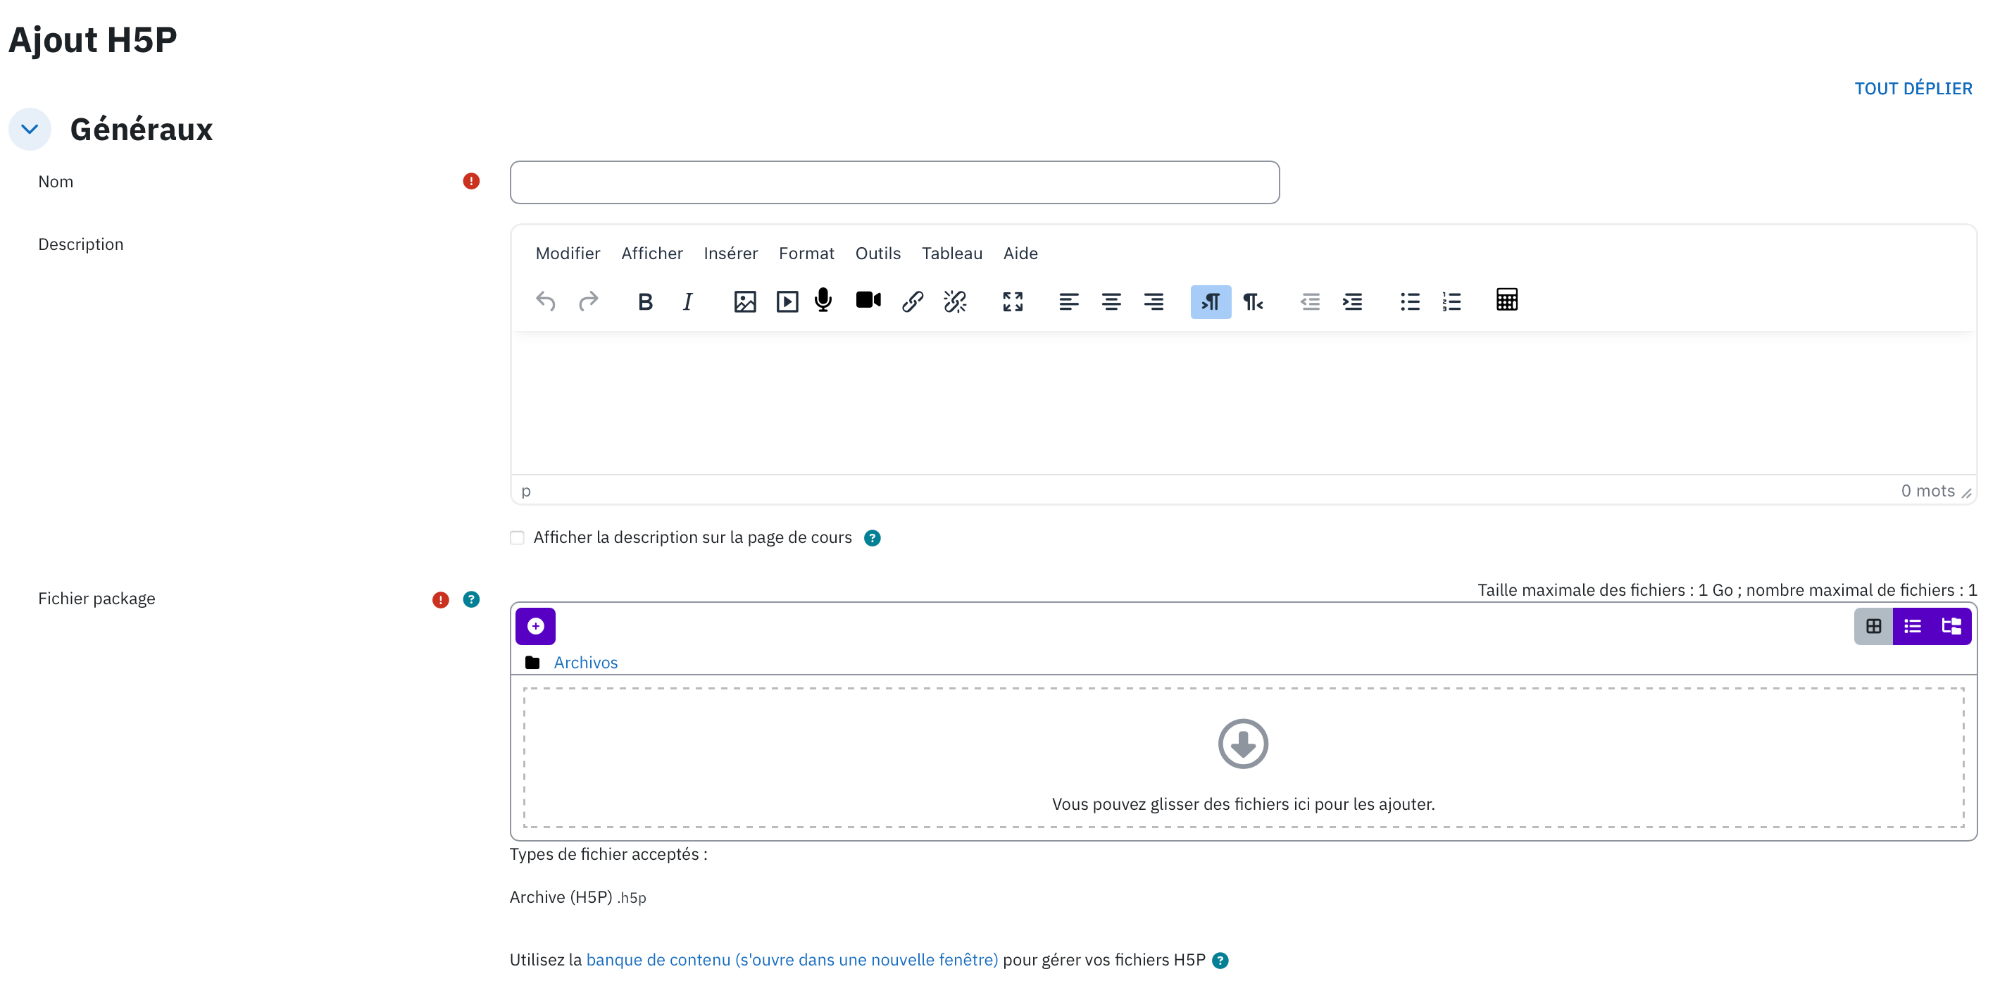Click the Fichier package required indicator
The width and height of the screenshot is (2000, 987).
pos(440,600)
